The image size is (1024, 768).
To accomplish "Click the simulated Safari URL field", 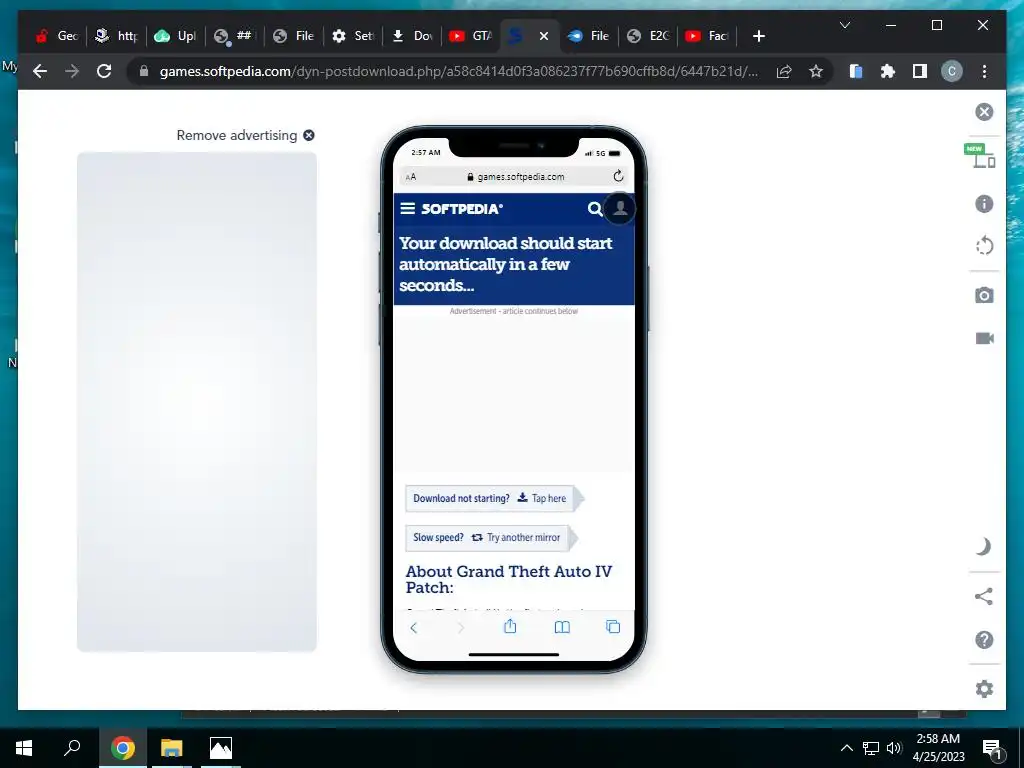I will coord(514,176).
